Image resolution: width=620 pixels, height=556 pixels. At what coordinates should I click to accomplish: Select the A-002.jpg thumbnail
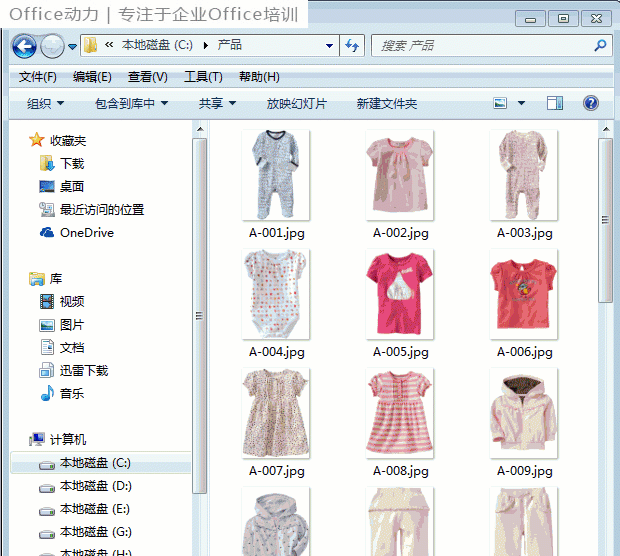tap(400, 175)
